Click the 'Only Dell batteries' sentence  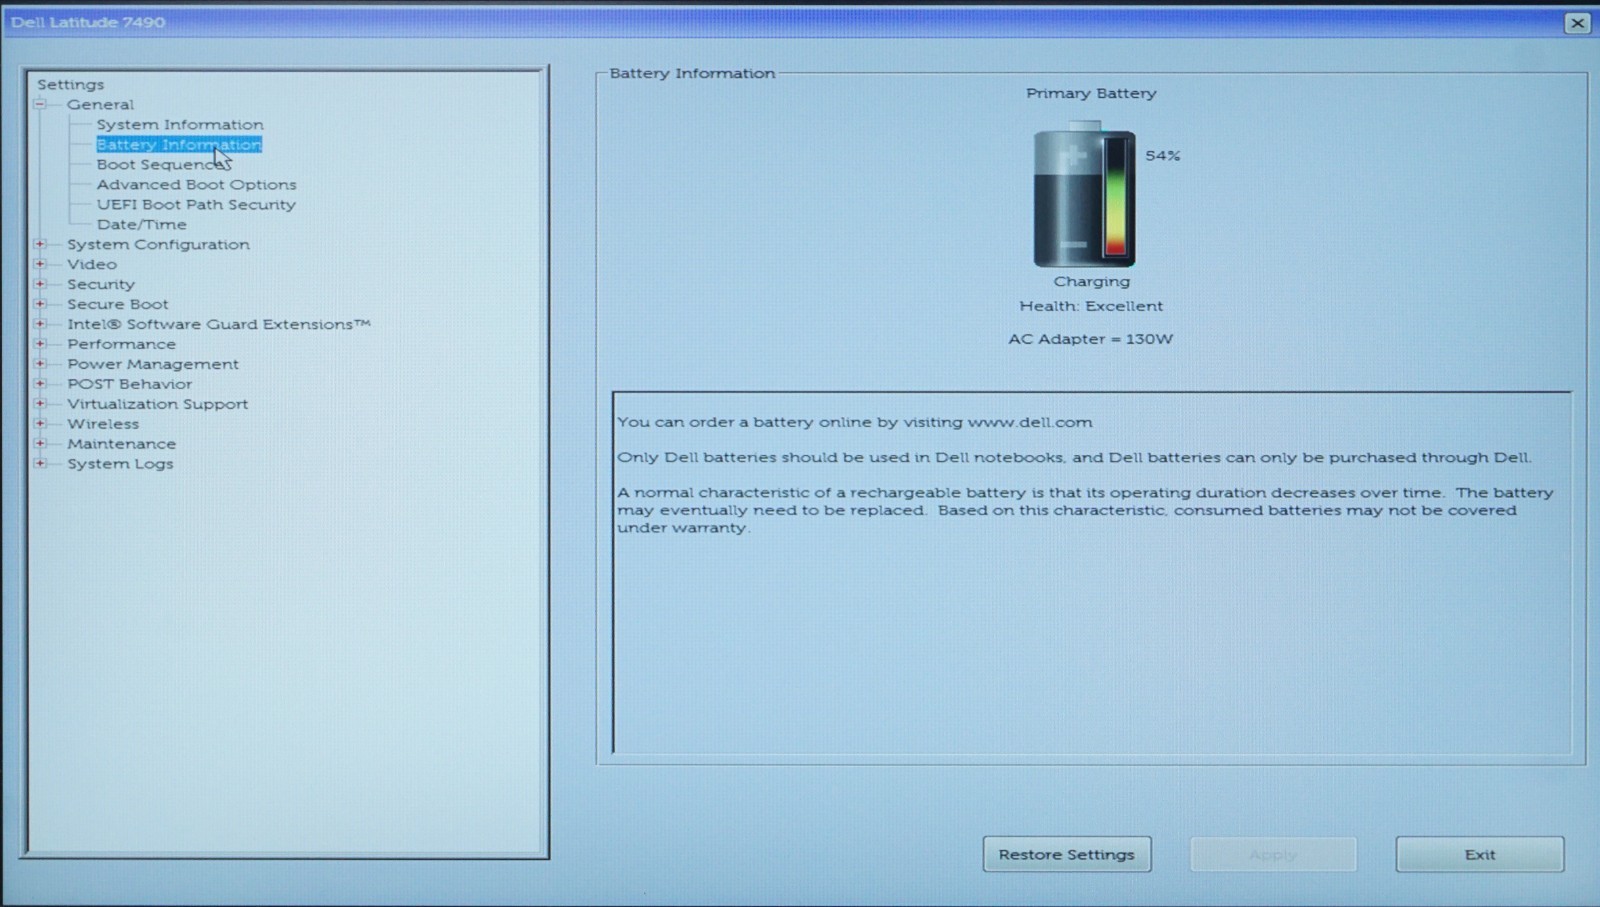click(x=1074, y=458)
